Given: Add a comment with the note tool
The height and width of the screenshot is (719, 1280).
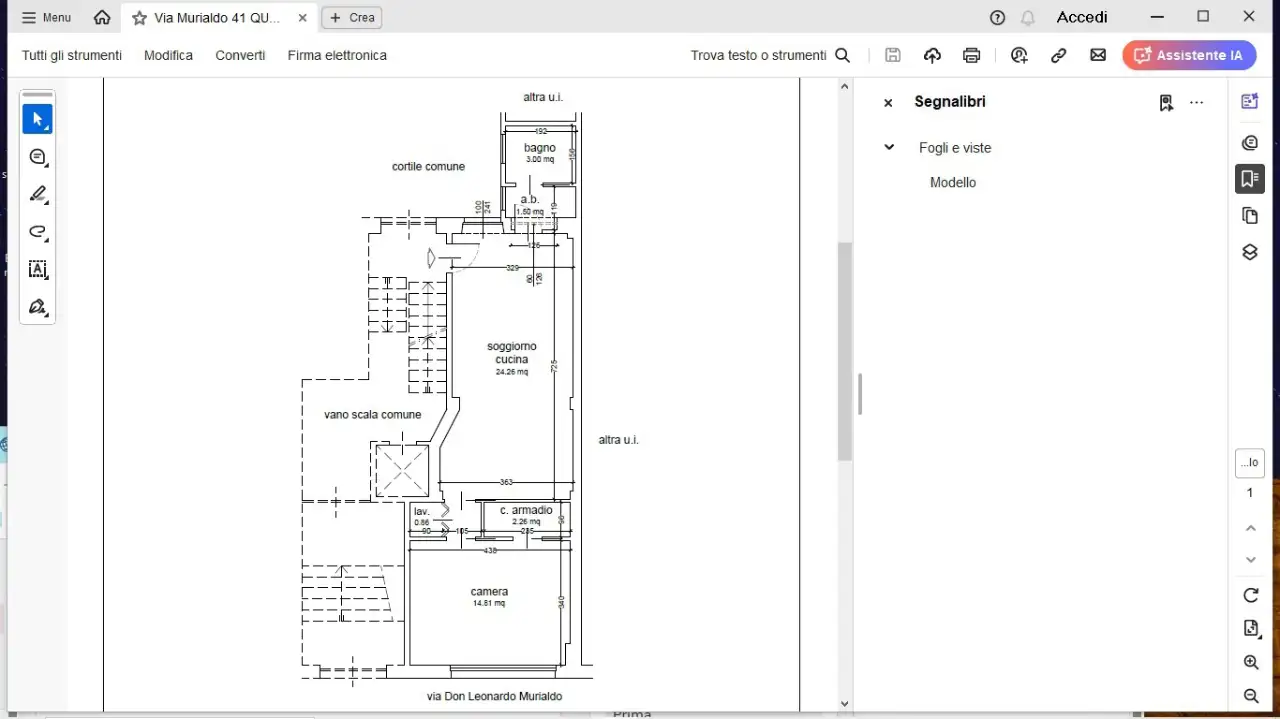Looking at the screenshot, I should (38, 157).
